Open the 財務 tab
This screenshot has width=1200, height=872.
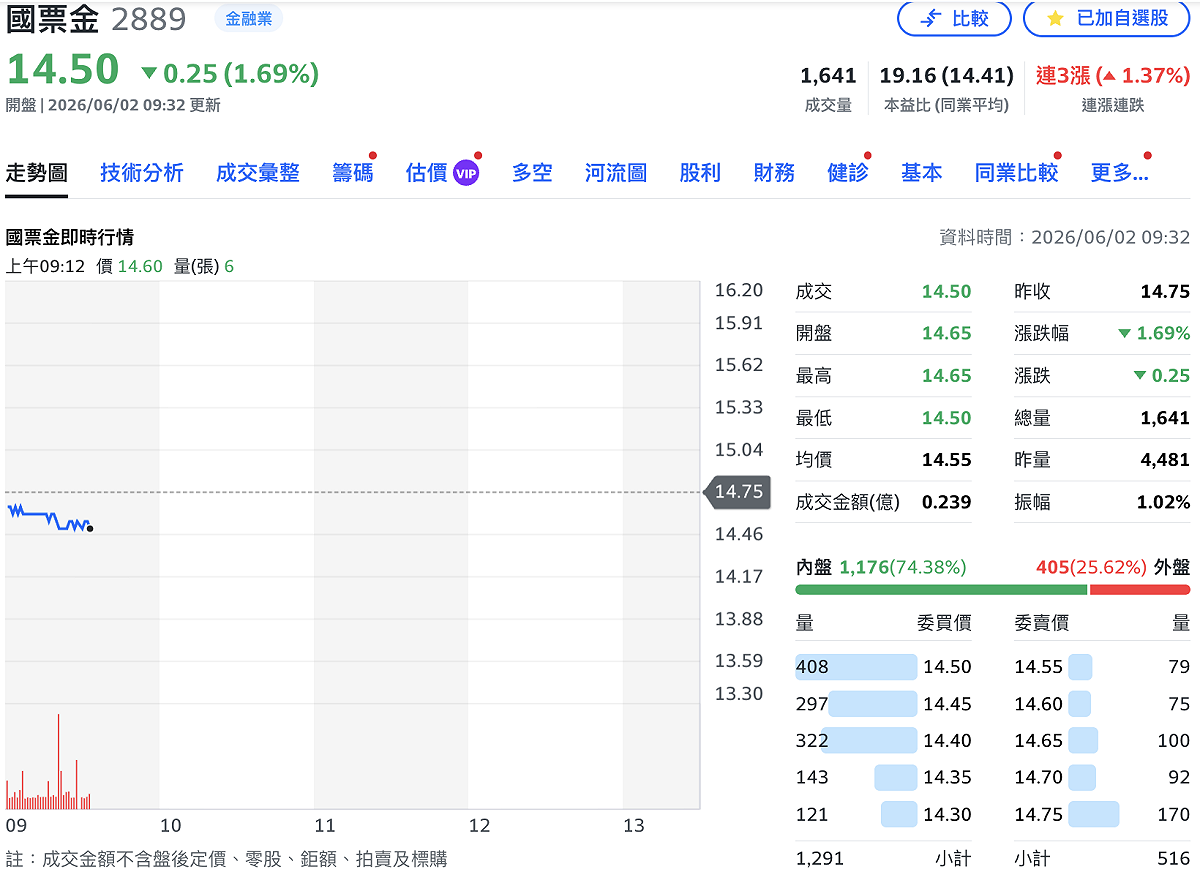pyautogui.click(x=774, y=173)
